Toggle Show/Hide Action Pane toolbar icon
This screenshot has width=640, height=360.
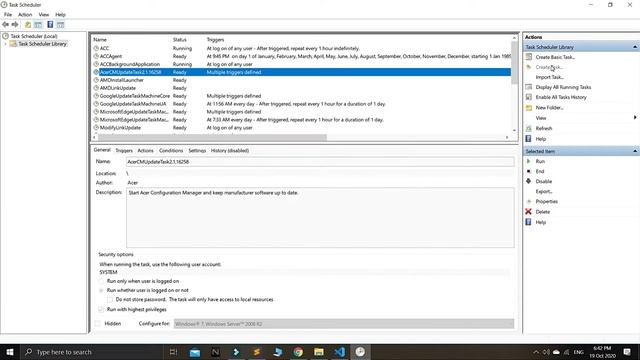click(60, 24)
